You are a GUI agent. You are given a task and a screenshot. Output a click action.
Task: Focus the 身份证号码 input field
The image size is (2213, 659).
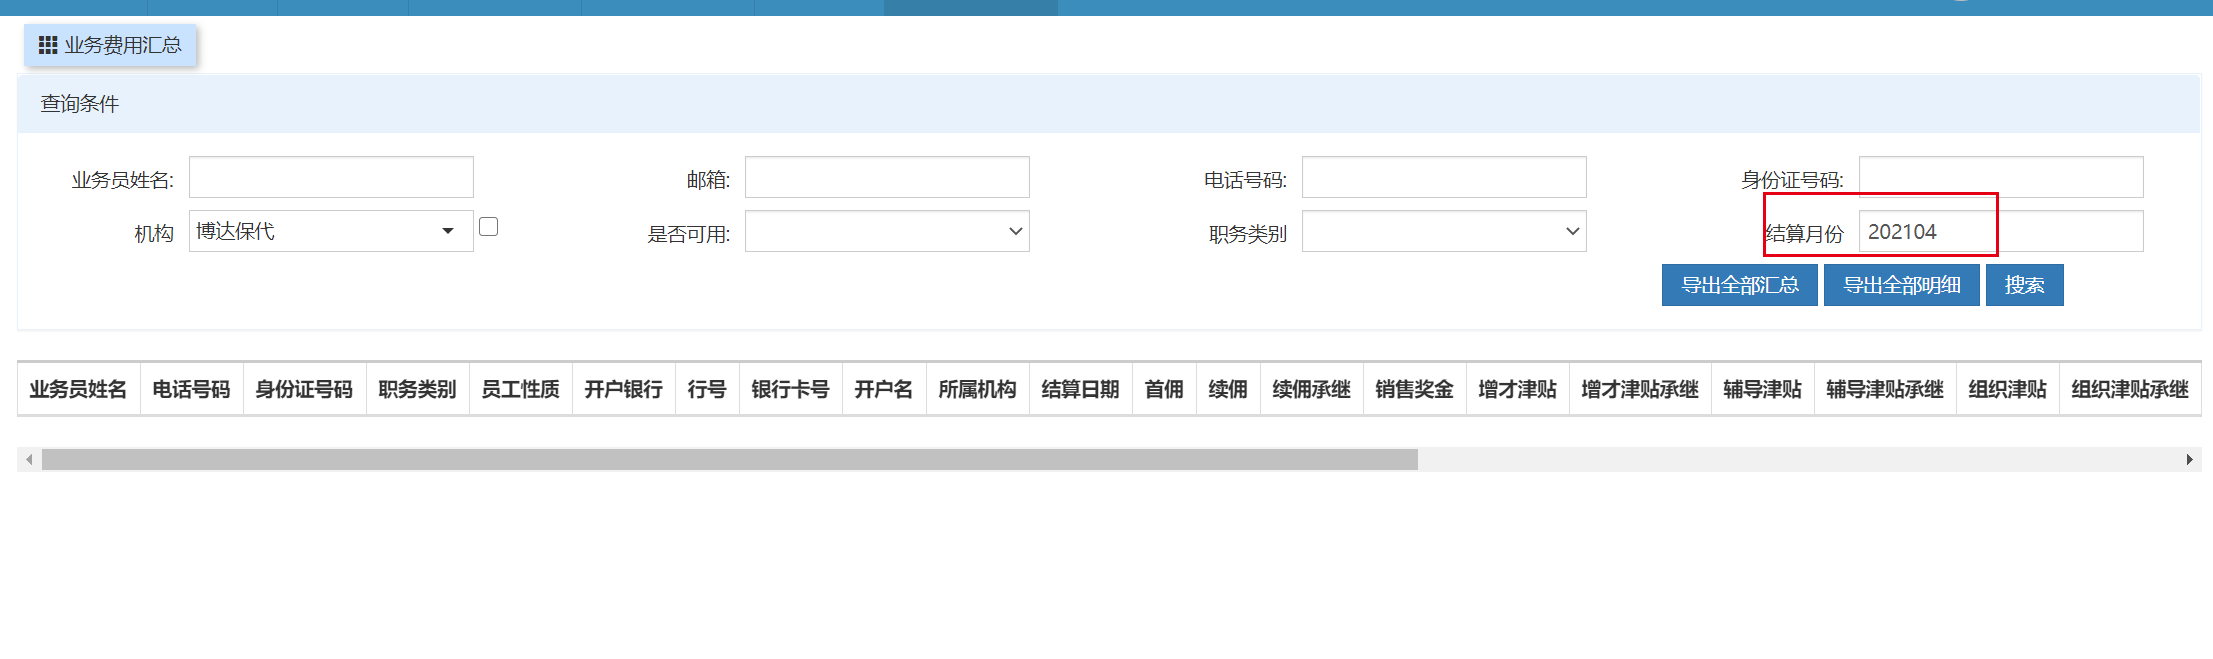tap(2001, 177)
